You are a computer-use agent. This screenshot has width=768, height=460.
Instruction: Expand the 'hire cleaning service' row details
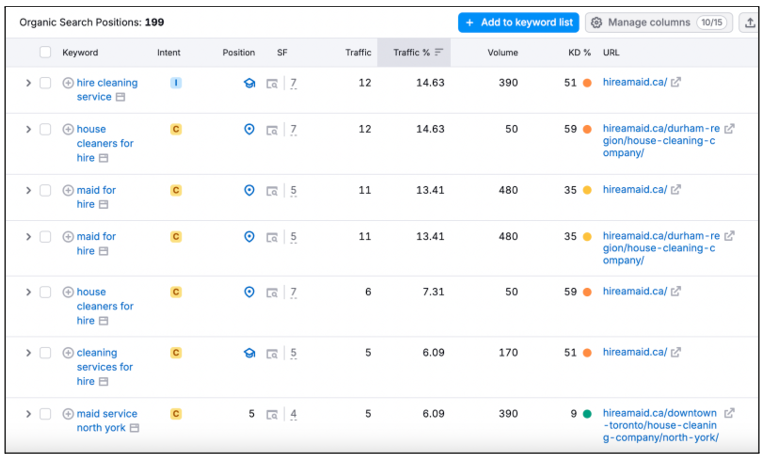pyautogui.click(x=28, y=83)
